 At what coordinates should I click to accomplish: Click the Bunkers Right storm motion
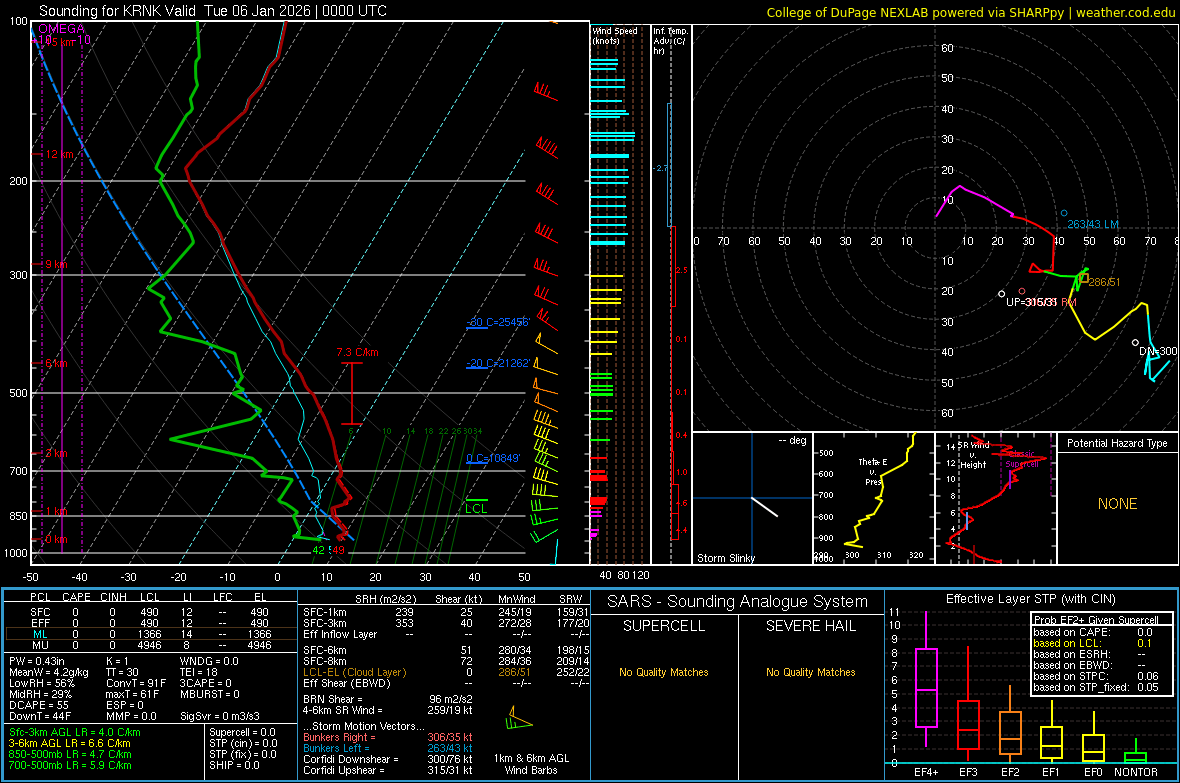tap(388, 737)
